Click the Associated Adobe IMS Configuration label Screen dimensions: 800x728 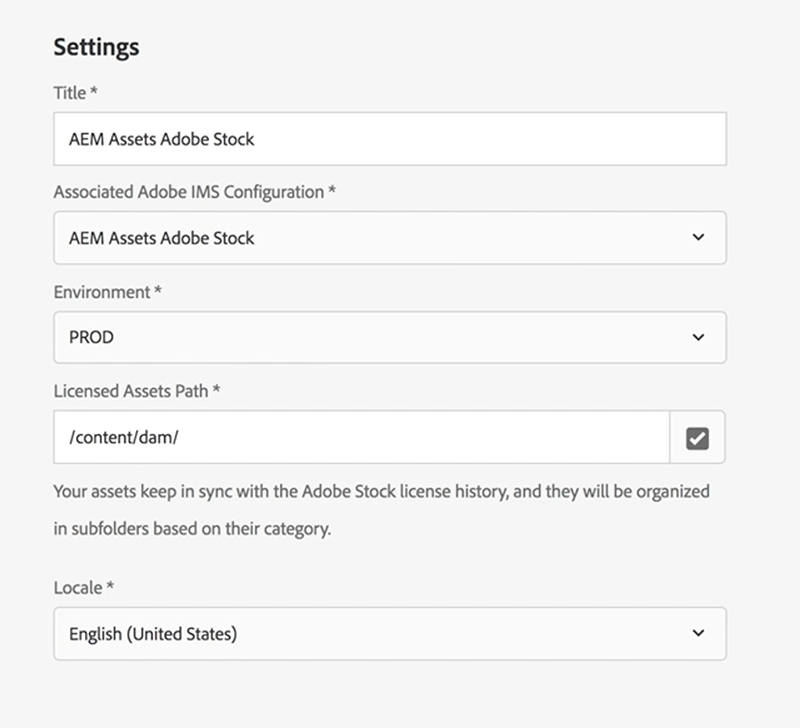(194, 192)
